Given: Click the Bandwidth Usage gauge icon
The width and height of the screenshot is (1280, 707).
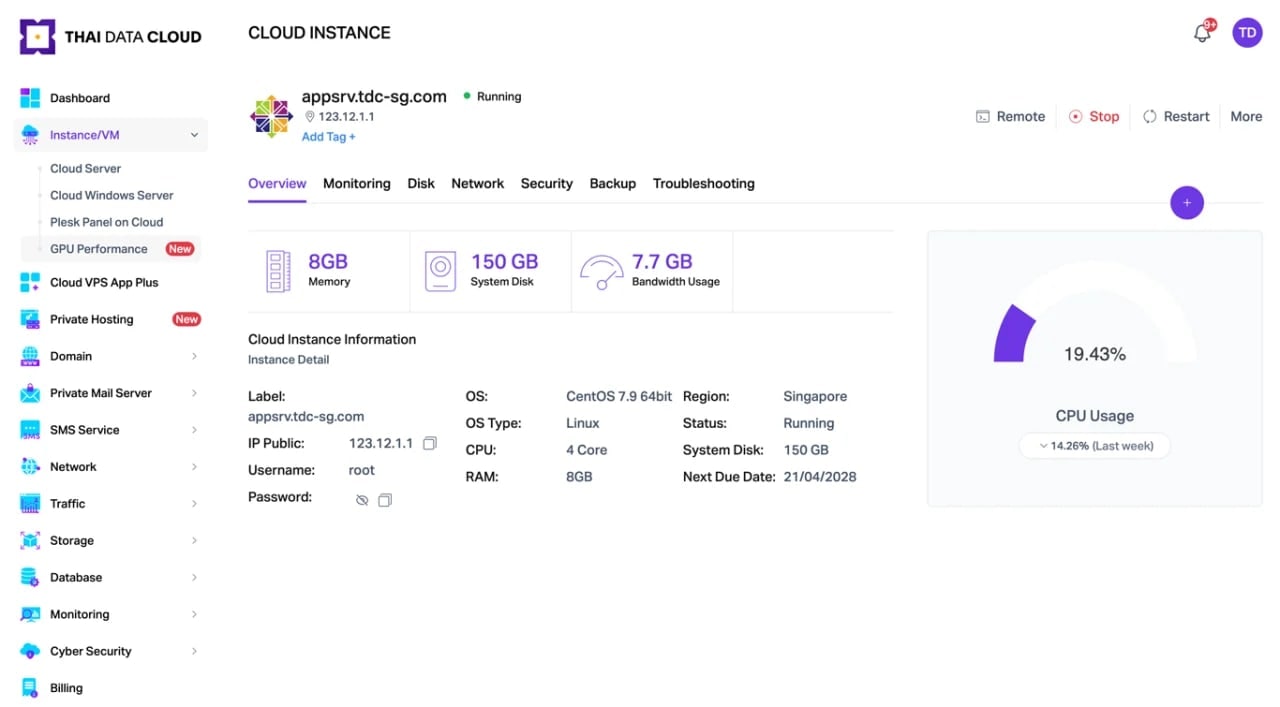Looking at the screenshot, I should point(601,272).
